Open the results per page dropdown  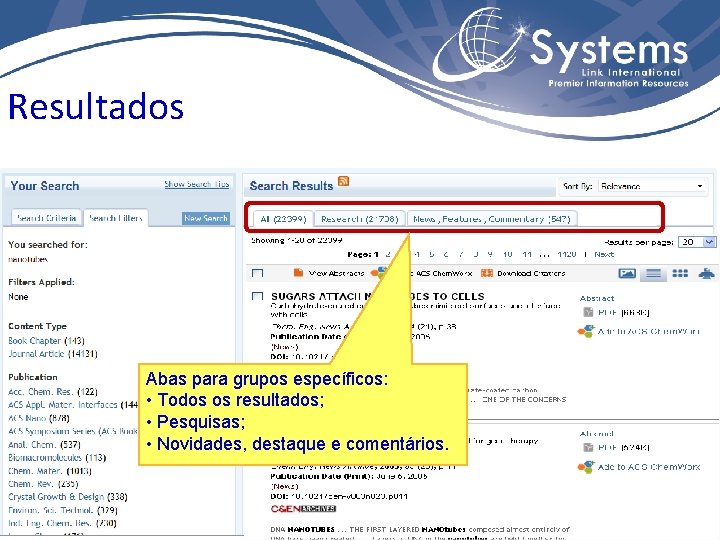697,242
